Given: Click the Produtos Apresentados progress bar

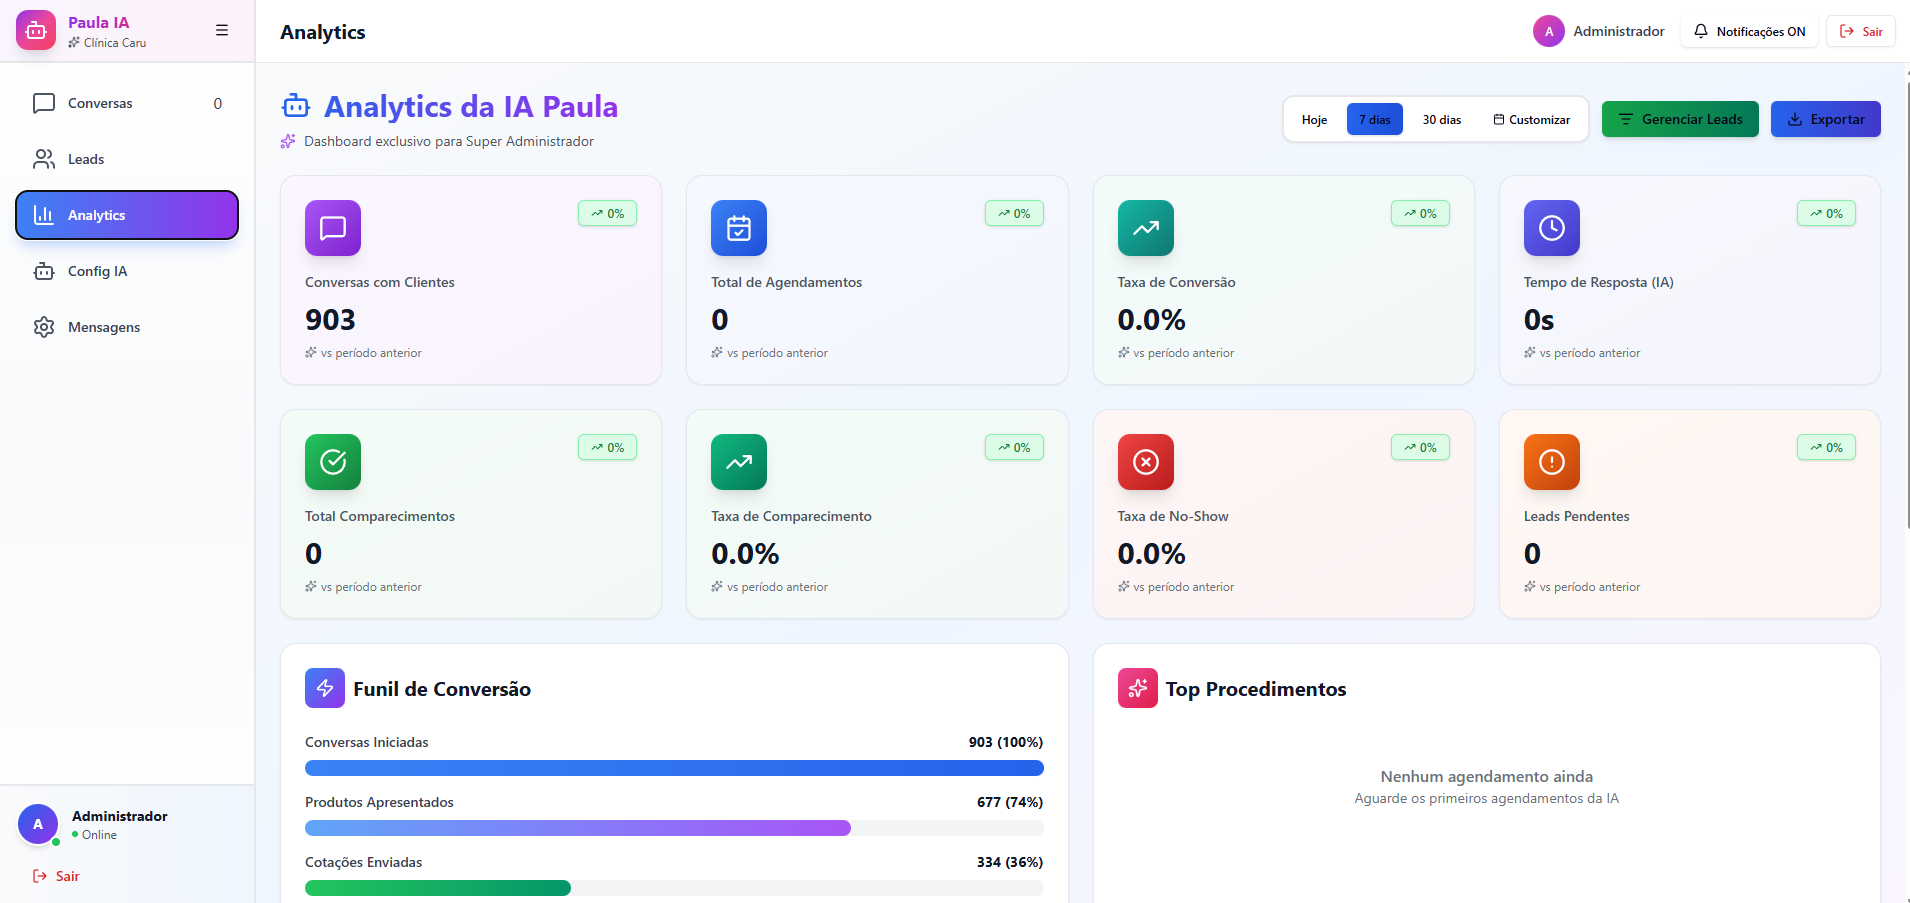Looking at the screenshot, I should pos(674,828).
